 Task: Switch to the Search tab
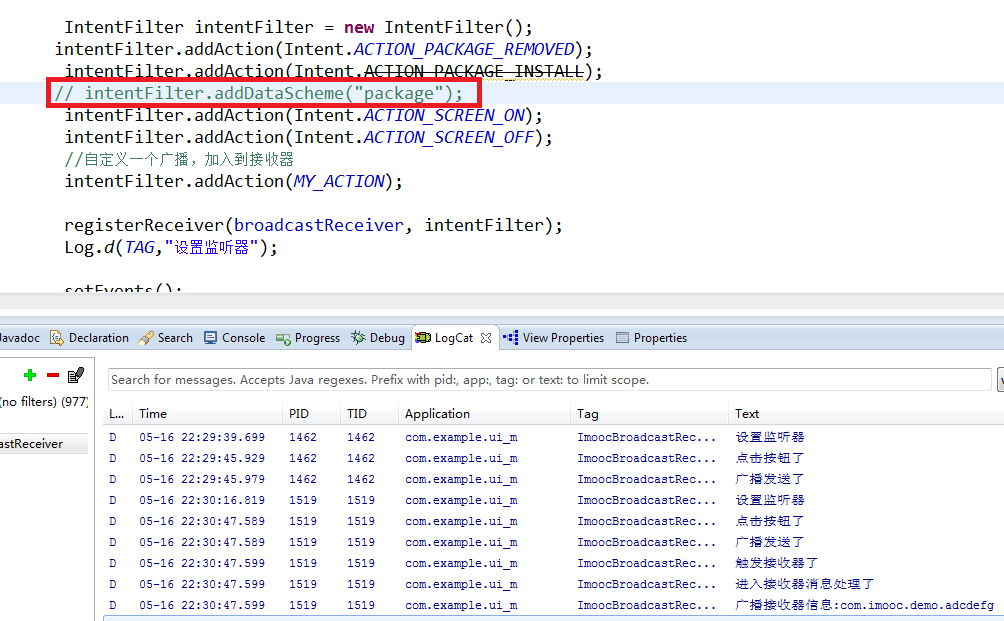pos(166,338)
